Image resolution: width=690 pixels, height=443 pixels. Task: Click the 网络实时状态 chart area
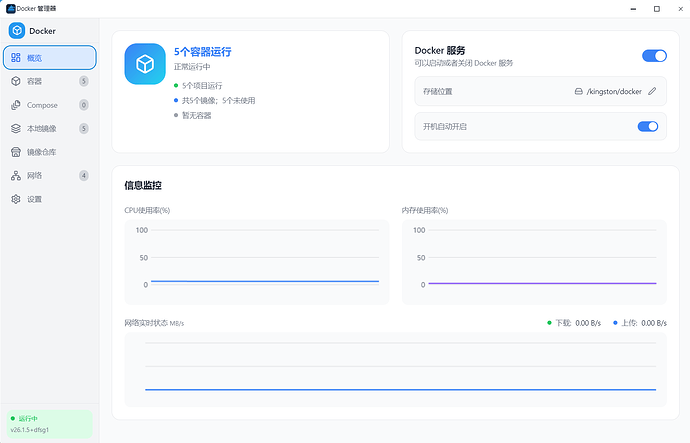coord(396,370)
